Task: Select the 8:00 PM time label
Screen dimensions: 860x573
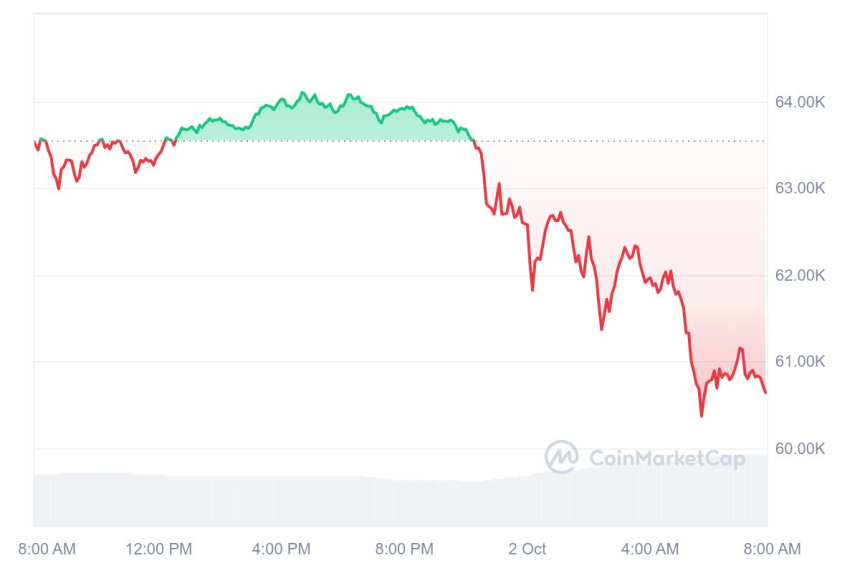Action: [x=405, y=548]
